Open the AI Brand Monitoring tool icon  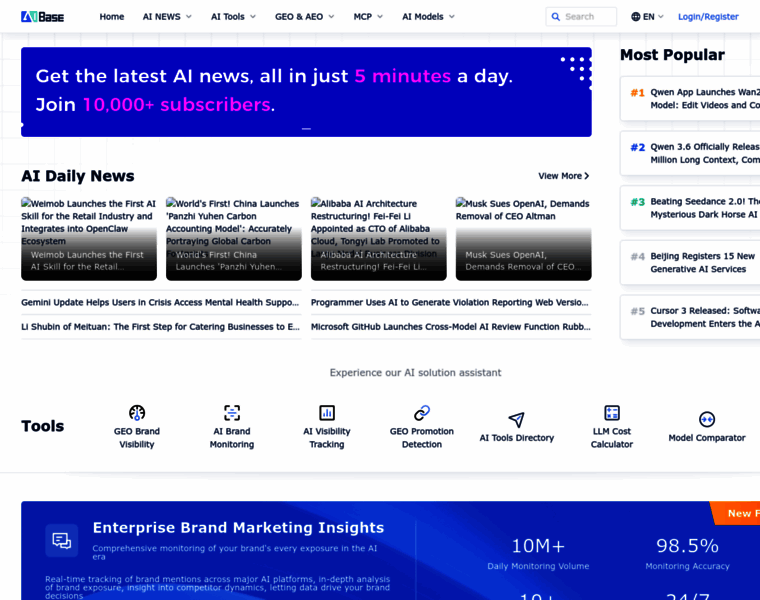coord(232,413)
